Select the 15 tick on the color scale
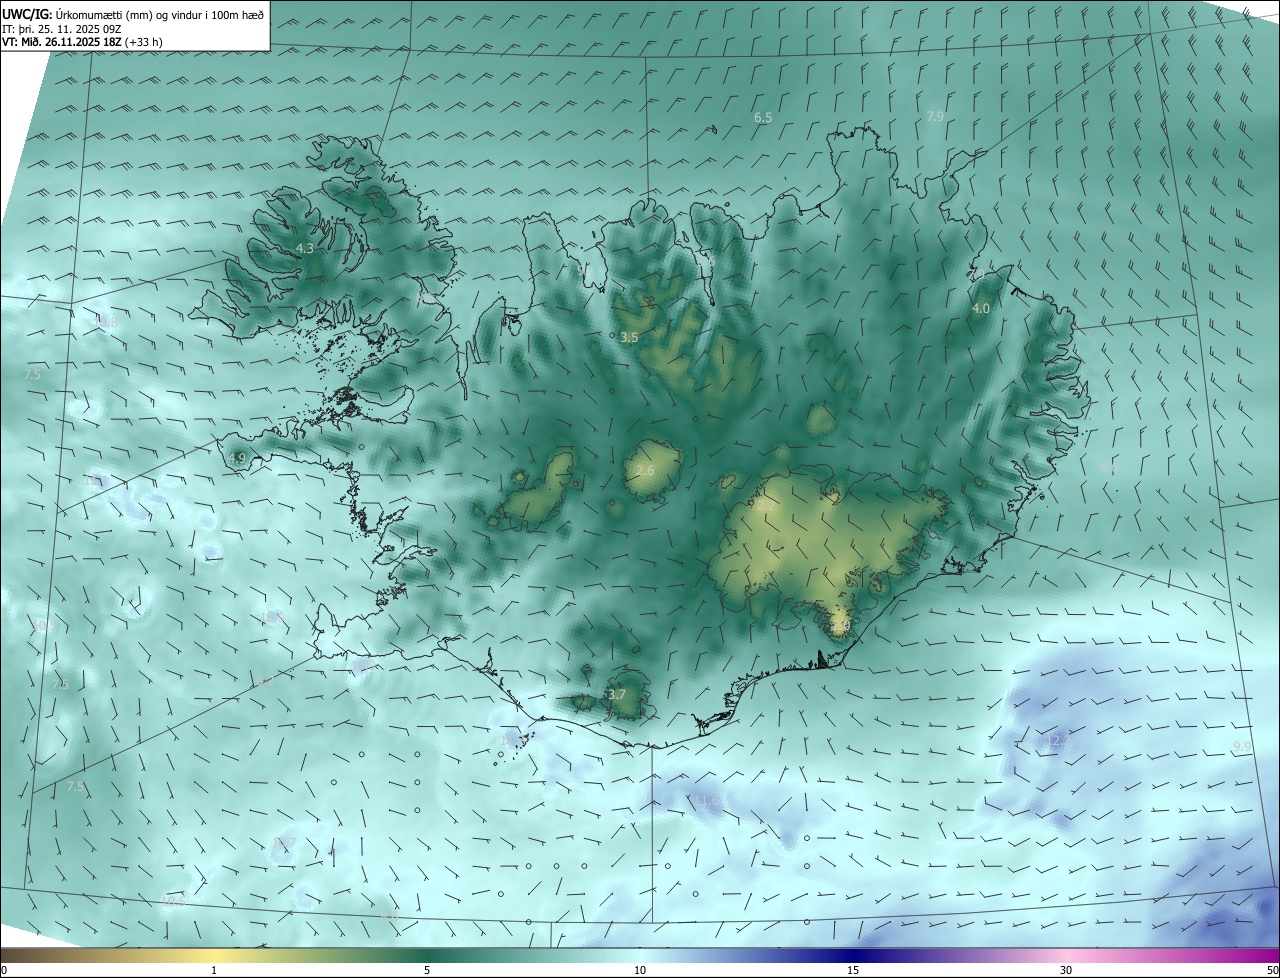The width and height of the screenshot is (1280, 978). click(853, 970)
